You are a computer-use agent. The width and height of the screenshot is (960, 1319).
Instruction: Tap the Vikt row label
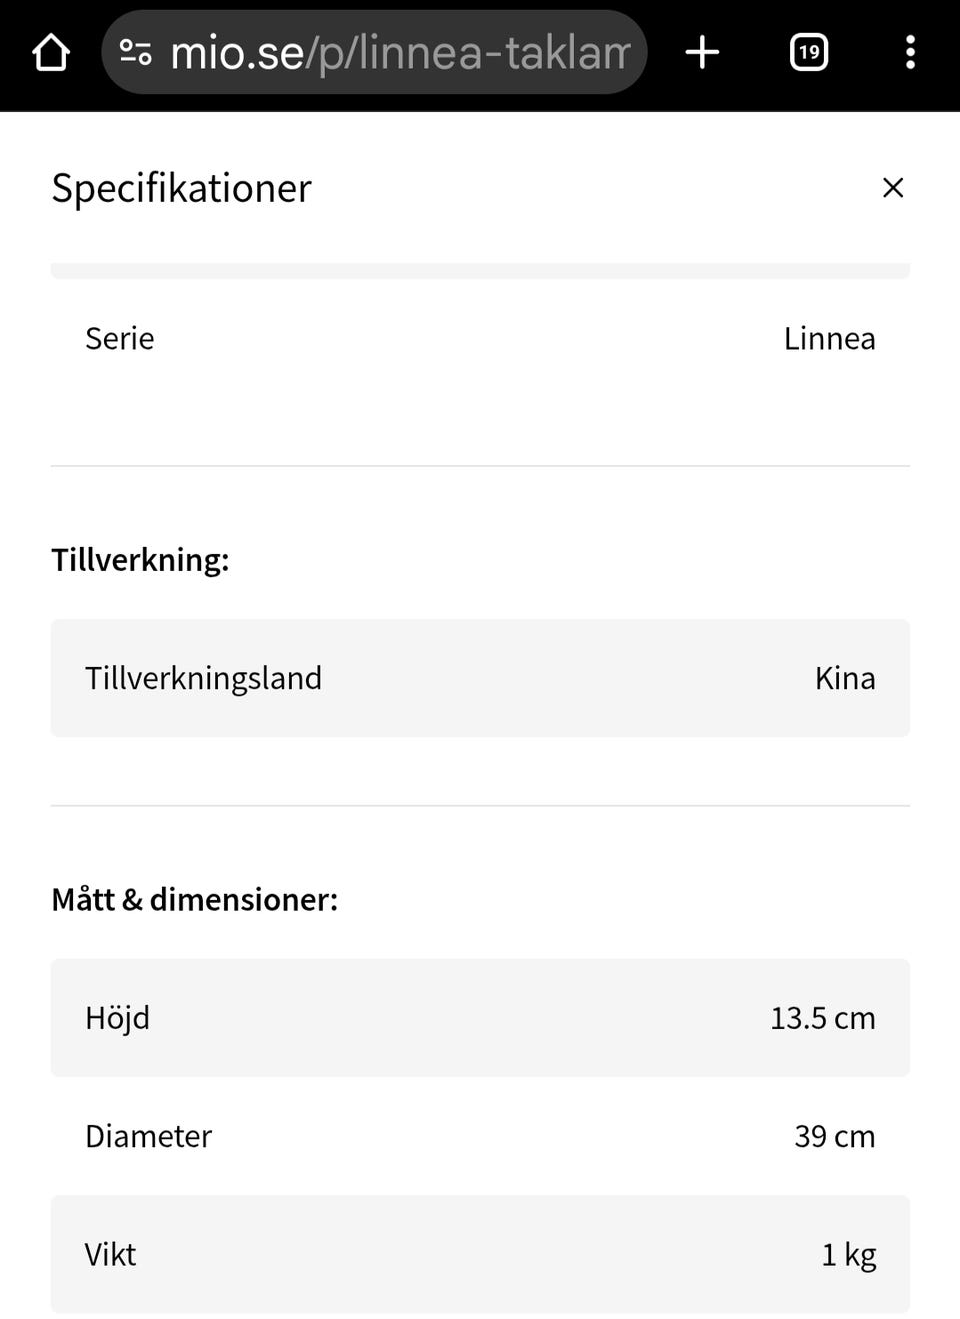coord(110,1254)
